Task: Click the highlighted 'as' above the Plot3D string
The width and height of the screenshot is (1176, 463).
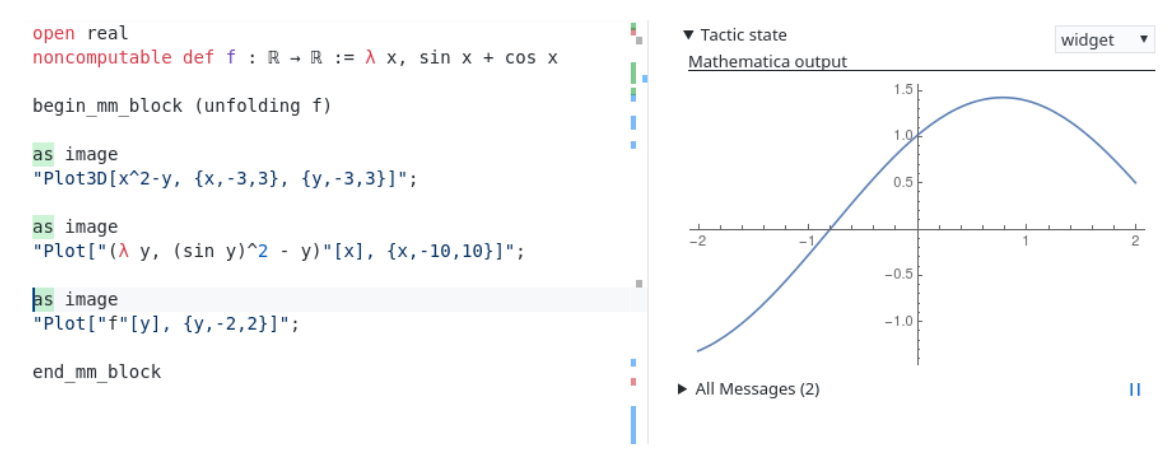Action: click(43, 154)
